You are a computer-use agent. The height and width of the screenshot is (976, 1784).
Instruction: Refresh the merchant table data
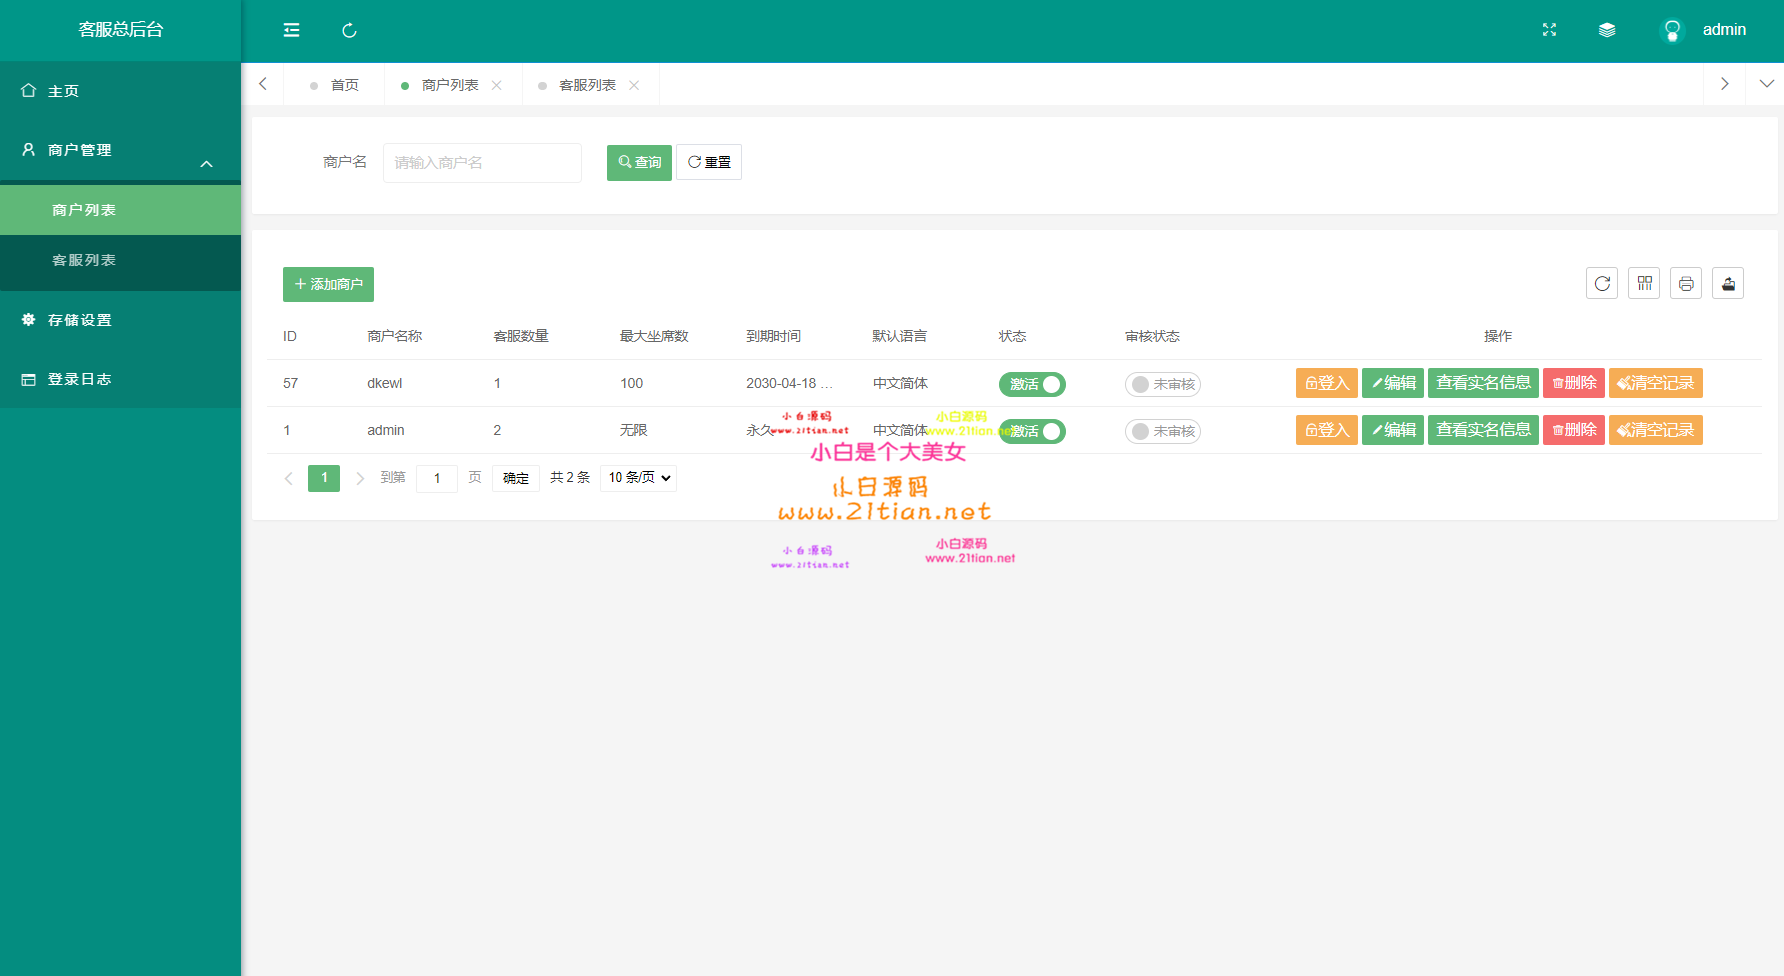1602,283
